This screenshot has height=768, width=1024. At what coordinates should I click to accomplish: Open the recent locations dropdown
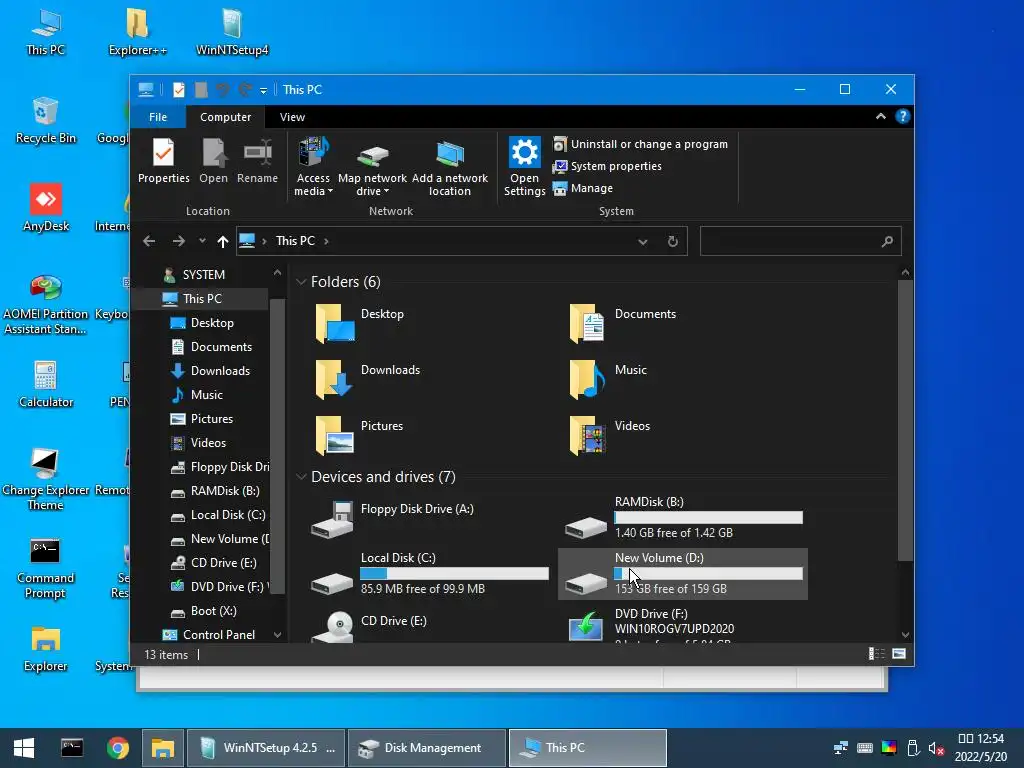pyautogui.click(x=202, y=241)
